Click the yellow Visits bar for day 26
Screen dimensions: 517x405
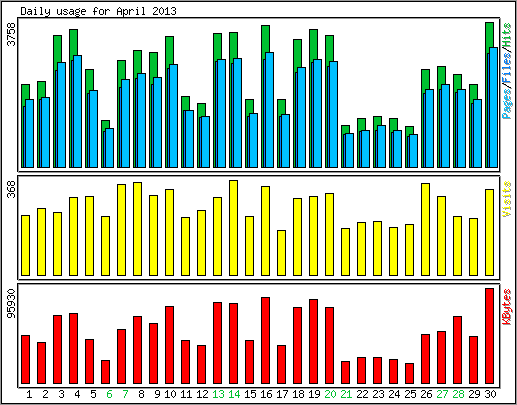click(x=426, y=229)
